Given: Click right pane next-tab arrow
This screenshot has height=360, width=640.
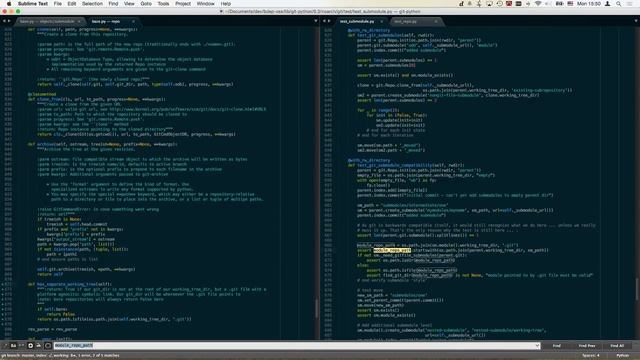Looking at the screenshot, I should [x=329, y=21].
